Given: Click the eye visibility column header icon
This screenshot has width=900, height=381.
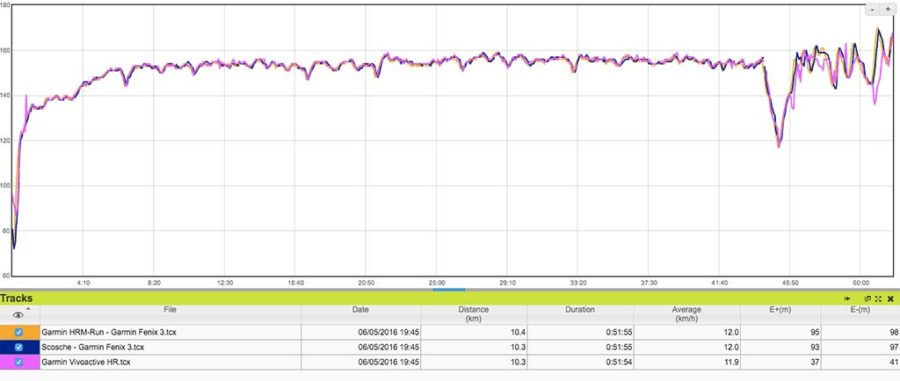Looking at the screenshot, I should [18, 314].
